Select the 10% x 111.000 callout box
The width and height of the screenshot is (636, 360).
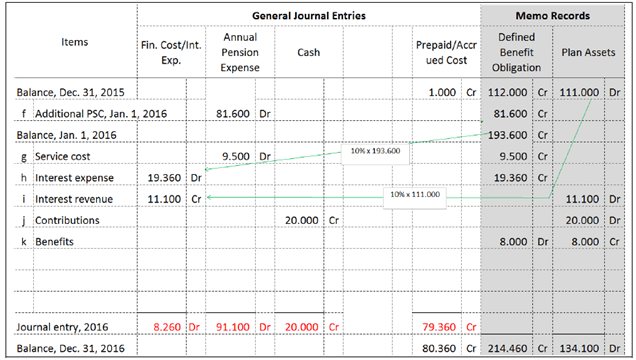pos(415,198)
